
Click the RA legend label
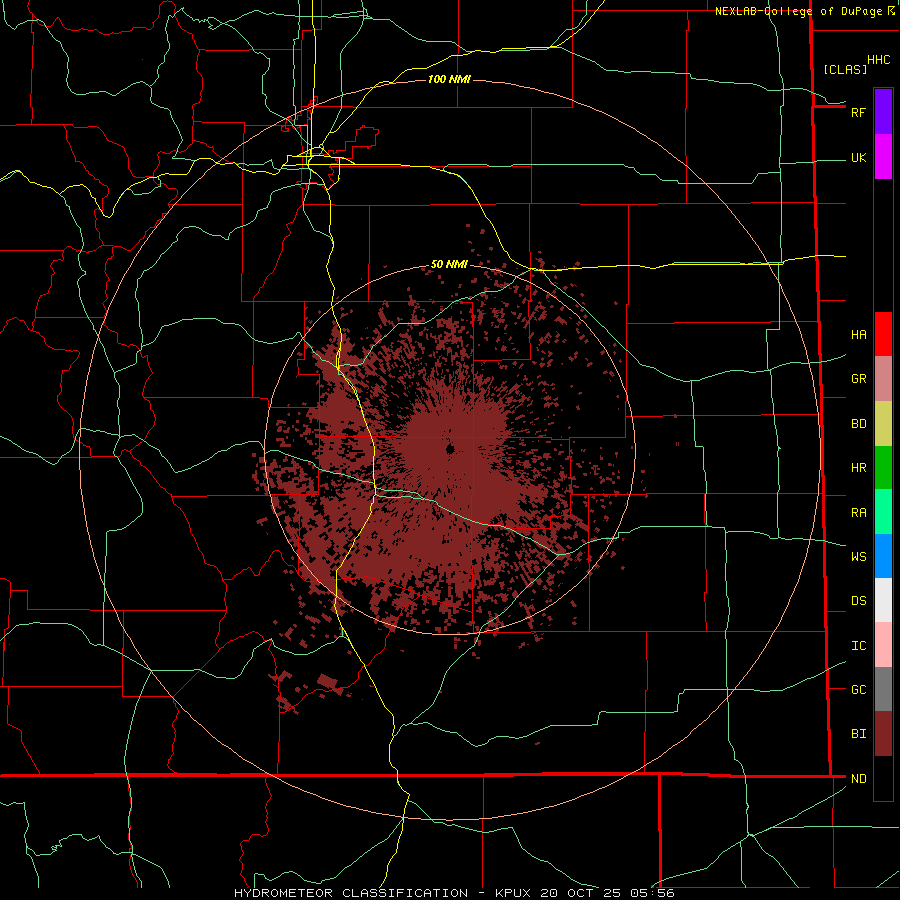858,513
